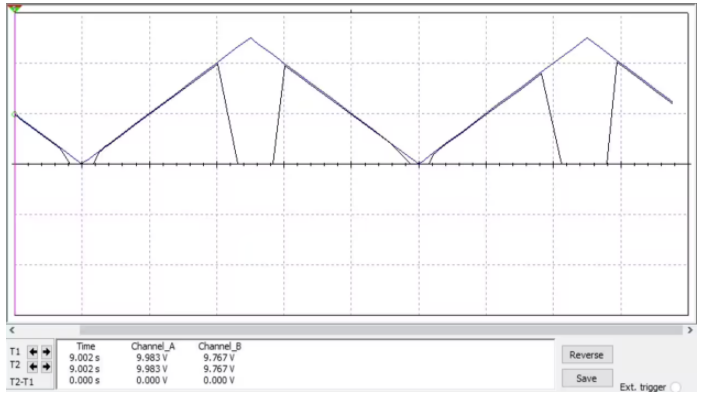Move cursor T2 left with arrow

[x=33, y=366]
